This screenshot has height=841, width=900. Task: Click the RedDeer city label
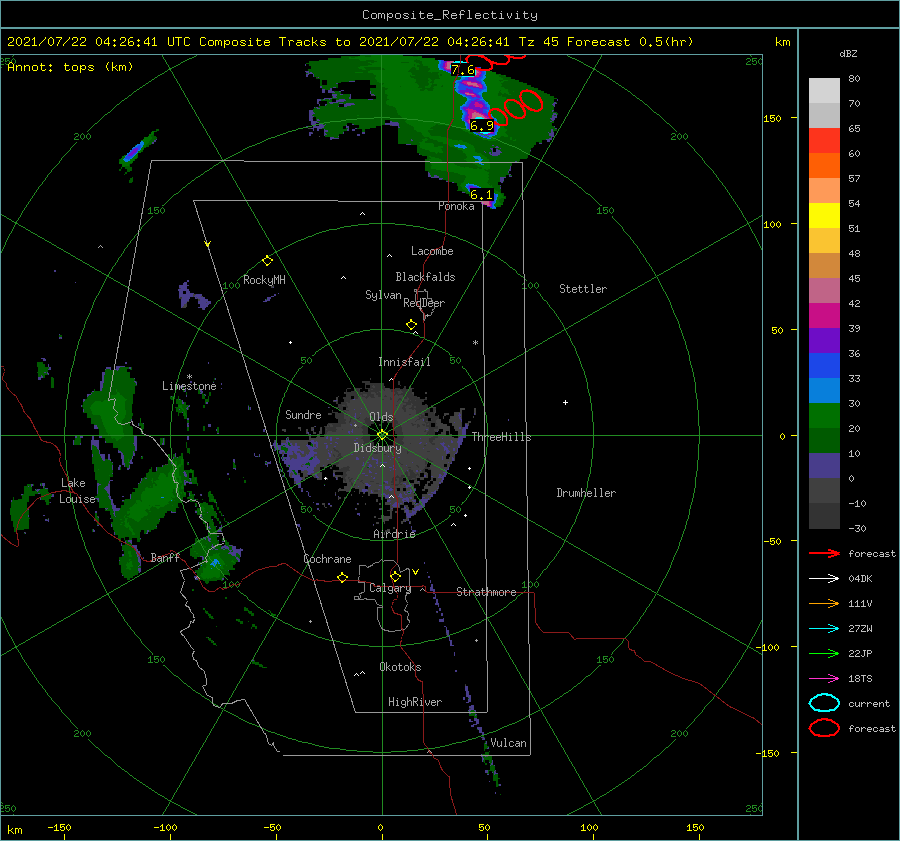pos(424,303)
